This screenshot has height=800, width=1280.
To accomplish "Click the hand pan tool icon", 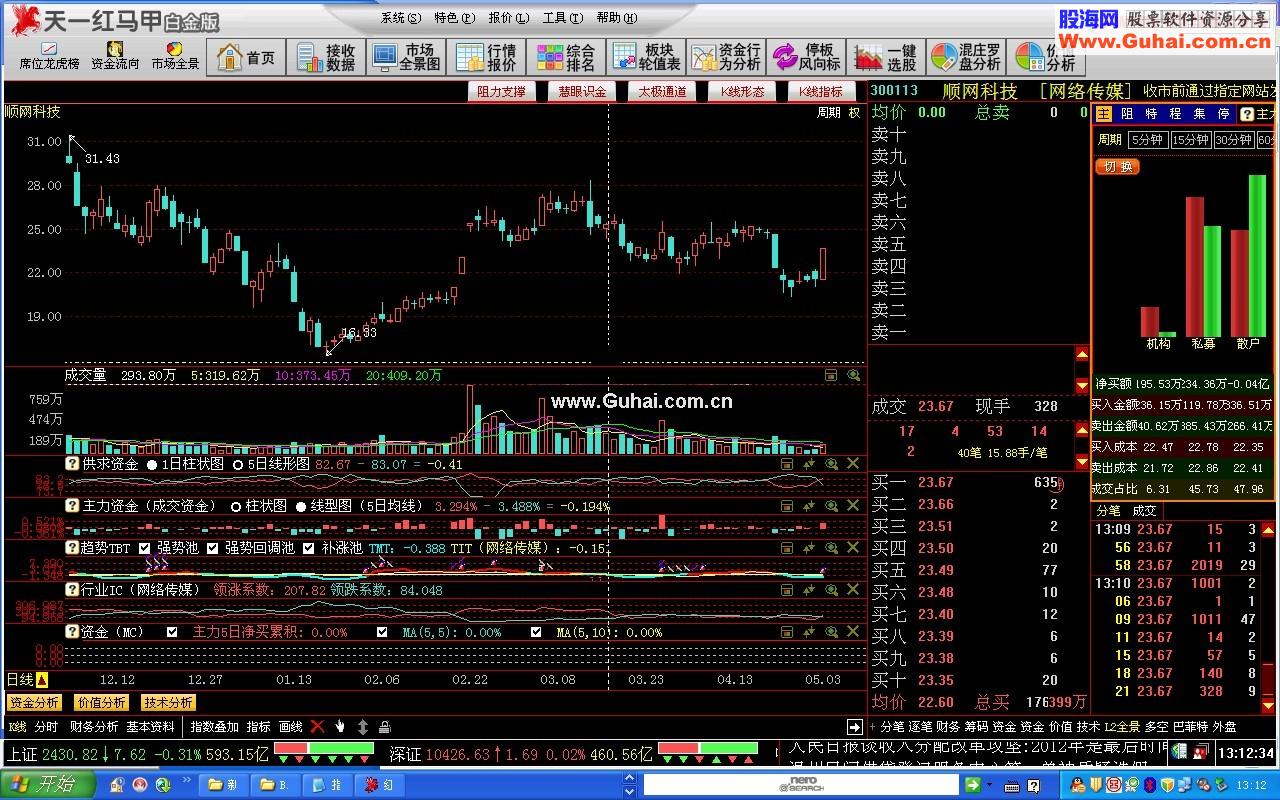I will click(x=340, y=727).
